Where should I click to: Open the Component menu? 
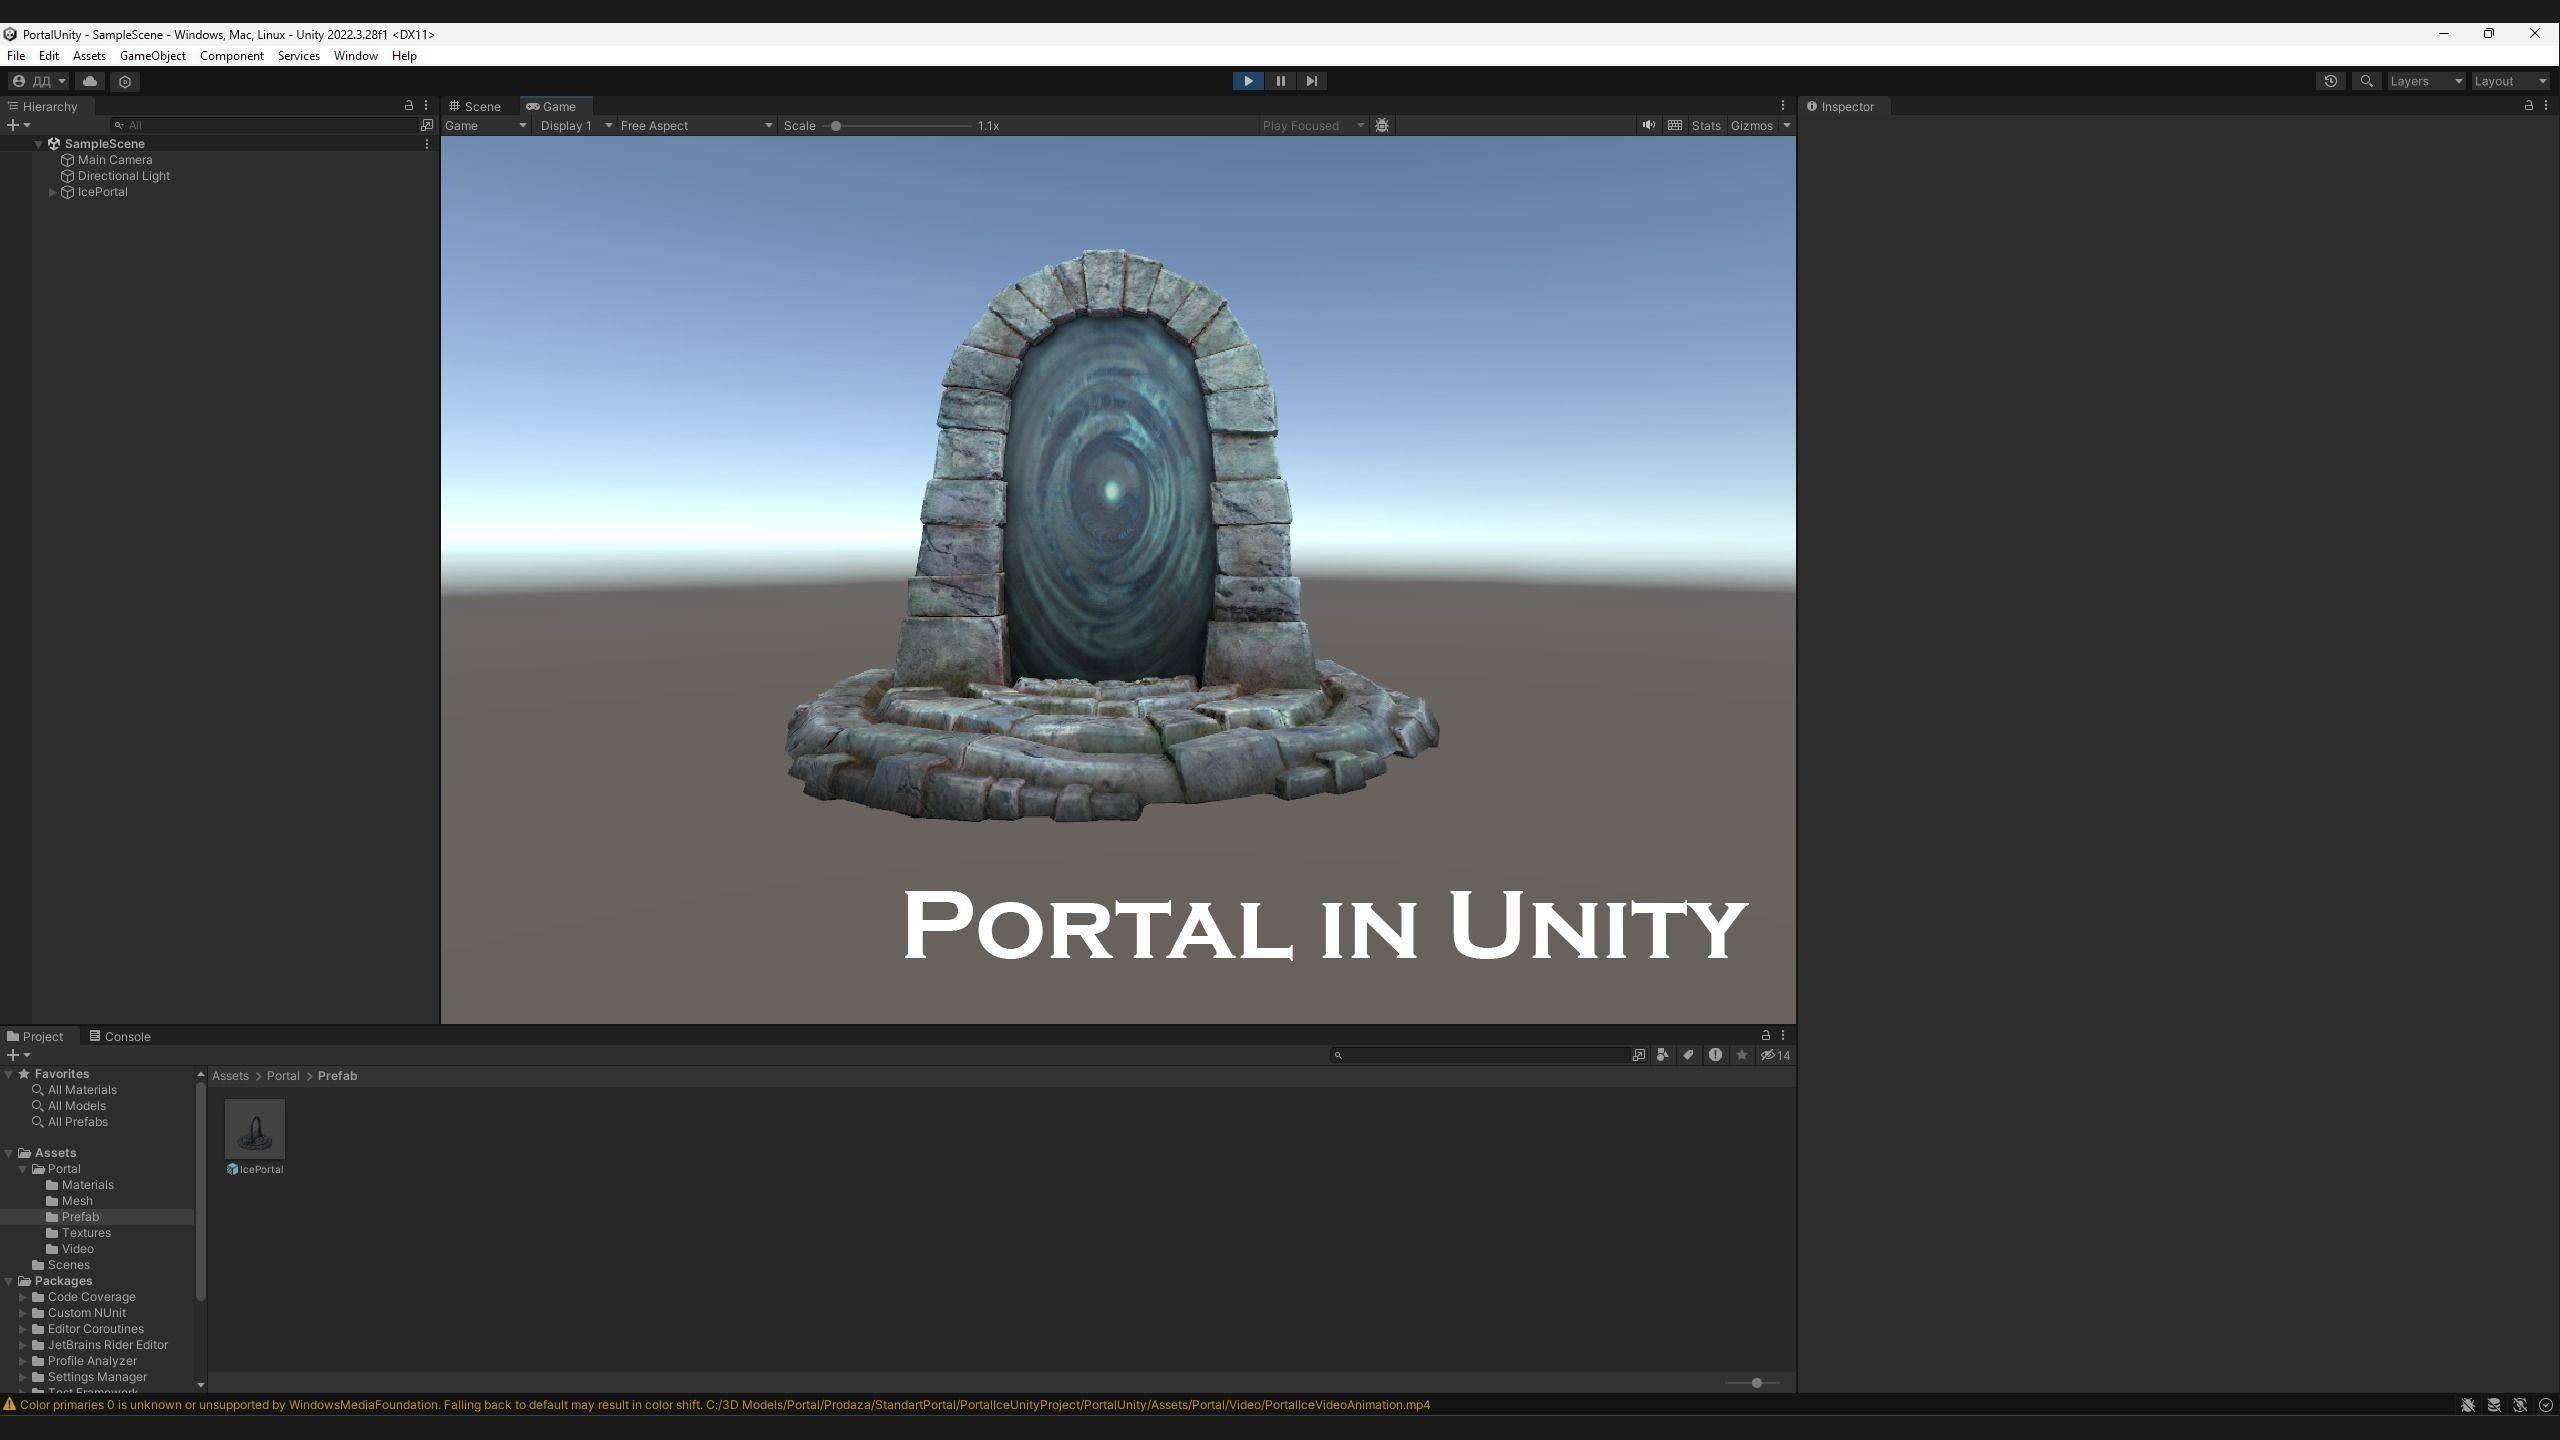232,56
